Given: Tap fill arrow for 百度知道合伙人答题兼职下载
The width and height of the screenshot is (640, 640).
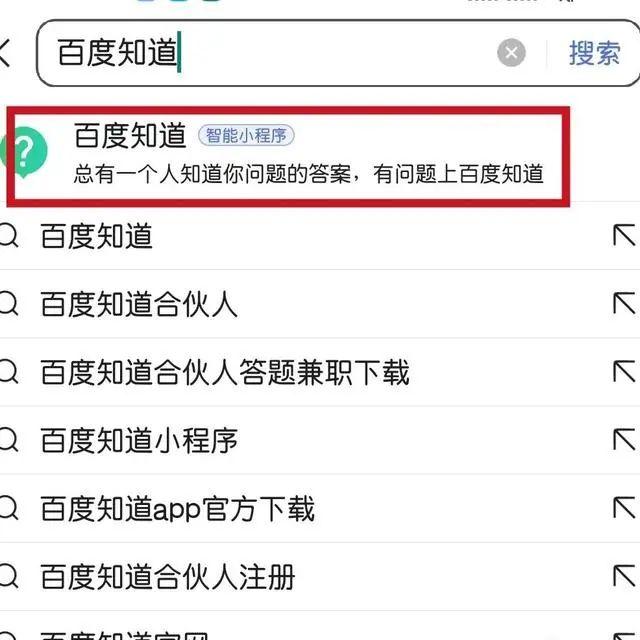Looking at the screenshot, I should tap(624, 372).
